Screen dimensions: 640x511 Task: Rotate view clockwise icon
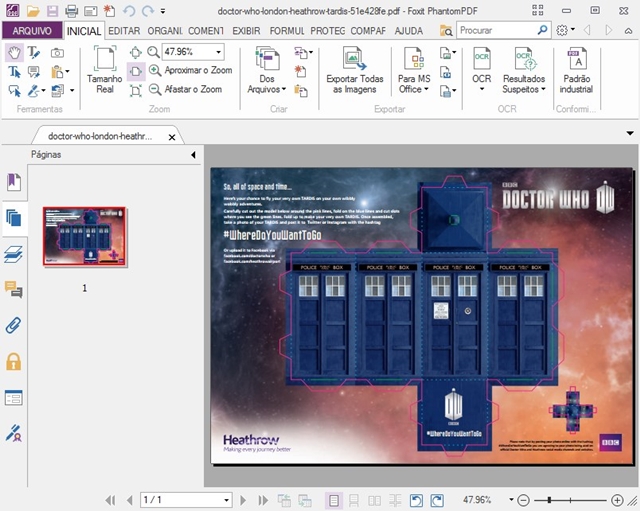pyautogui.click(x=437, y=500)
